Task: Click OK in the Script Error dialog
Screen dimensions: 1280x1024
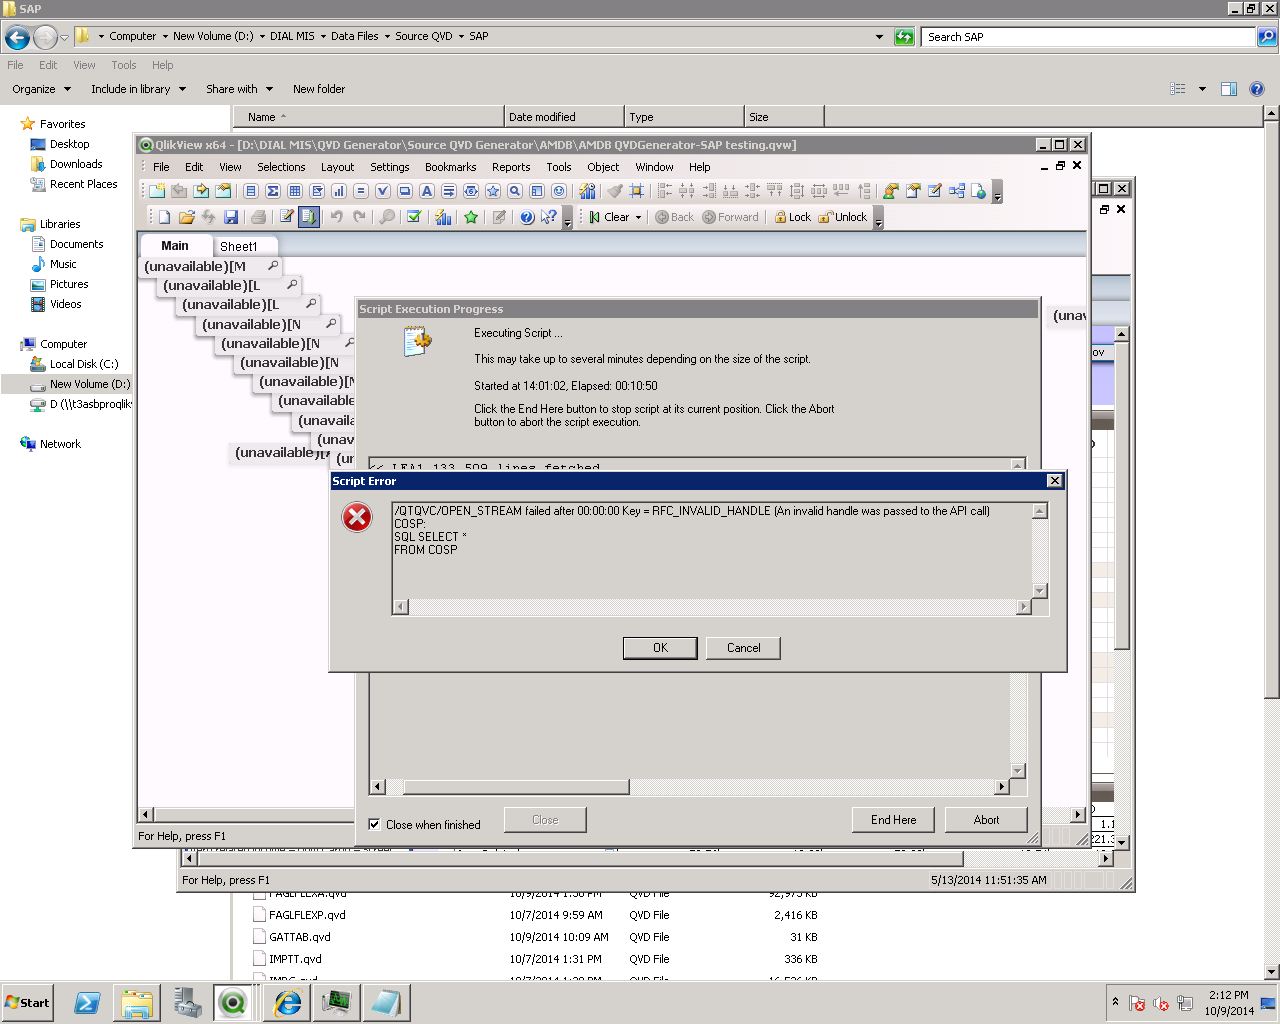Action: (660, 648)
